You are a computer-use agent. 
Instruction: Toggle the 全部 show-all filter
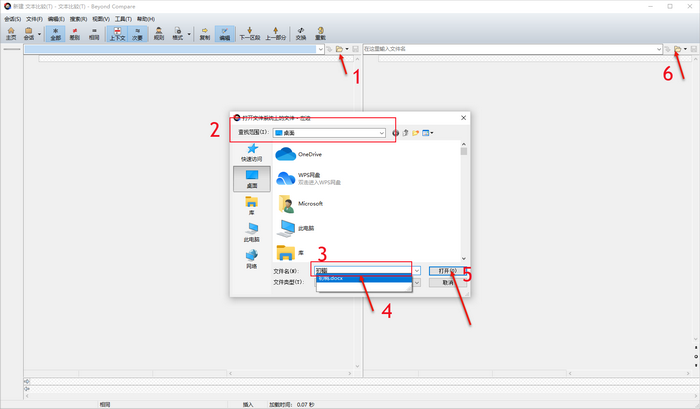click(x=55, y=33)
